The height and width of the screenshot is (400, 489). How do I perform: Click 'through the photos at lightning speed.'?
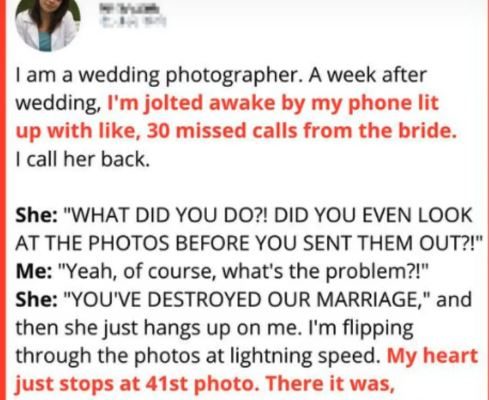point(198,356)
